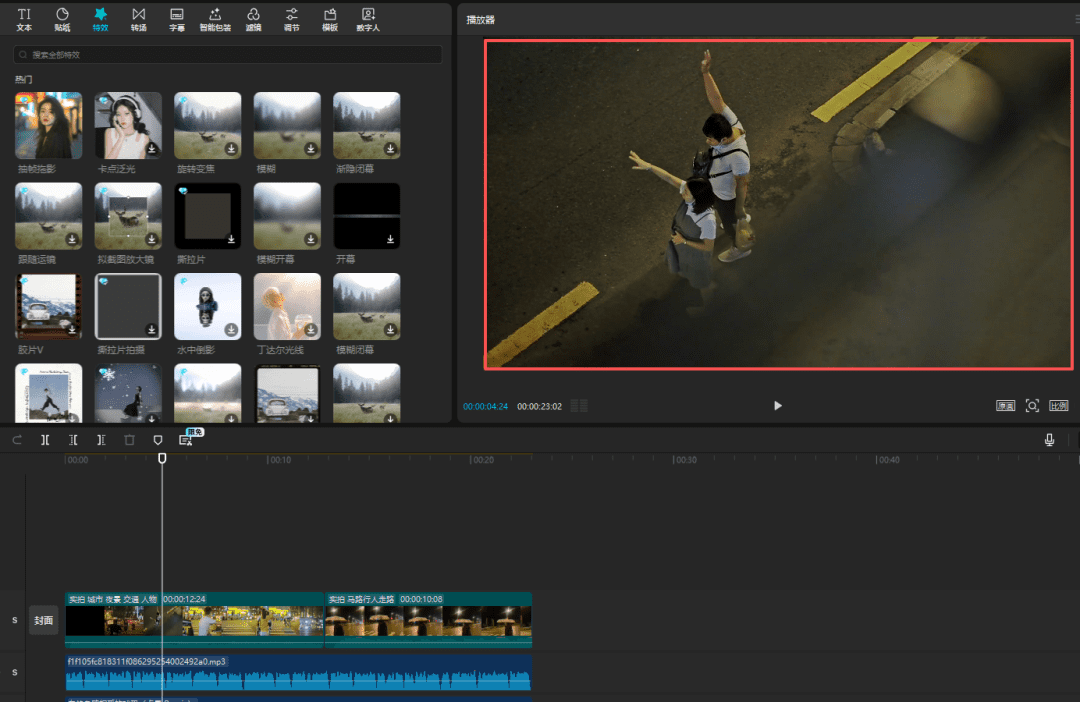This screenshot has height=702, width=1080.
Task: Select the 抽帧拖影 effect thumbnail
Action: click(x=48, y=125)
